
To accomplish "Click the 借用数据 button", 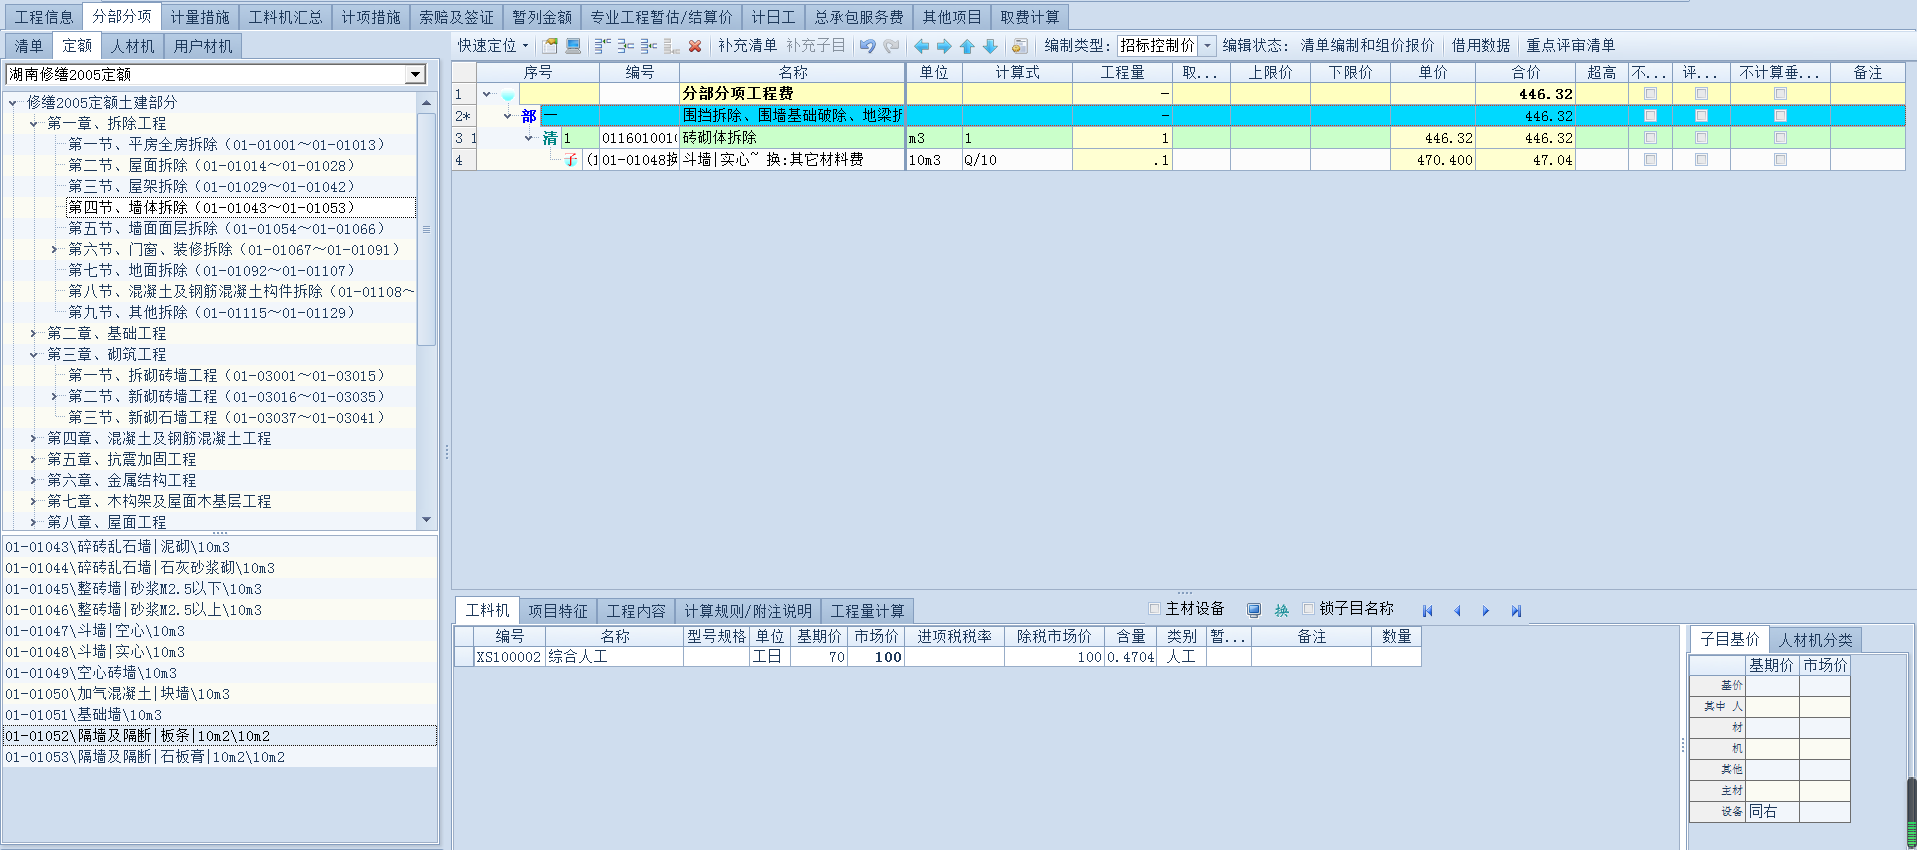I will click(1481, 46).
